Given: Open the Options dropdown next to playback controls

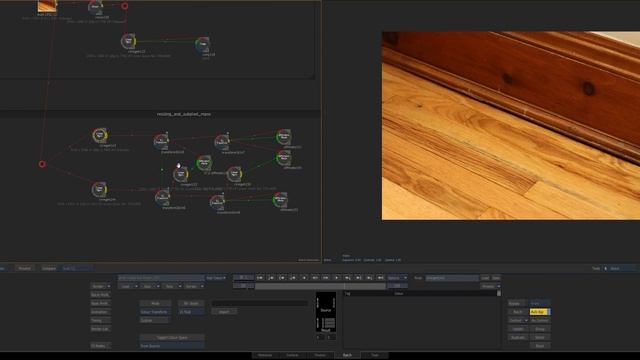Looking at the screenshot, I should click(397, 278).
